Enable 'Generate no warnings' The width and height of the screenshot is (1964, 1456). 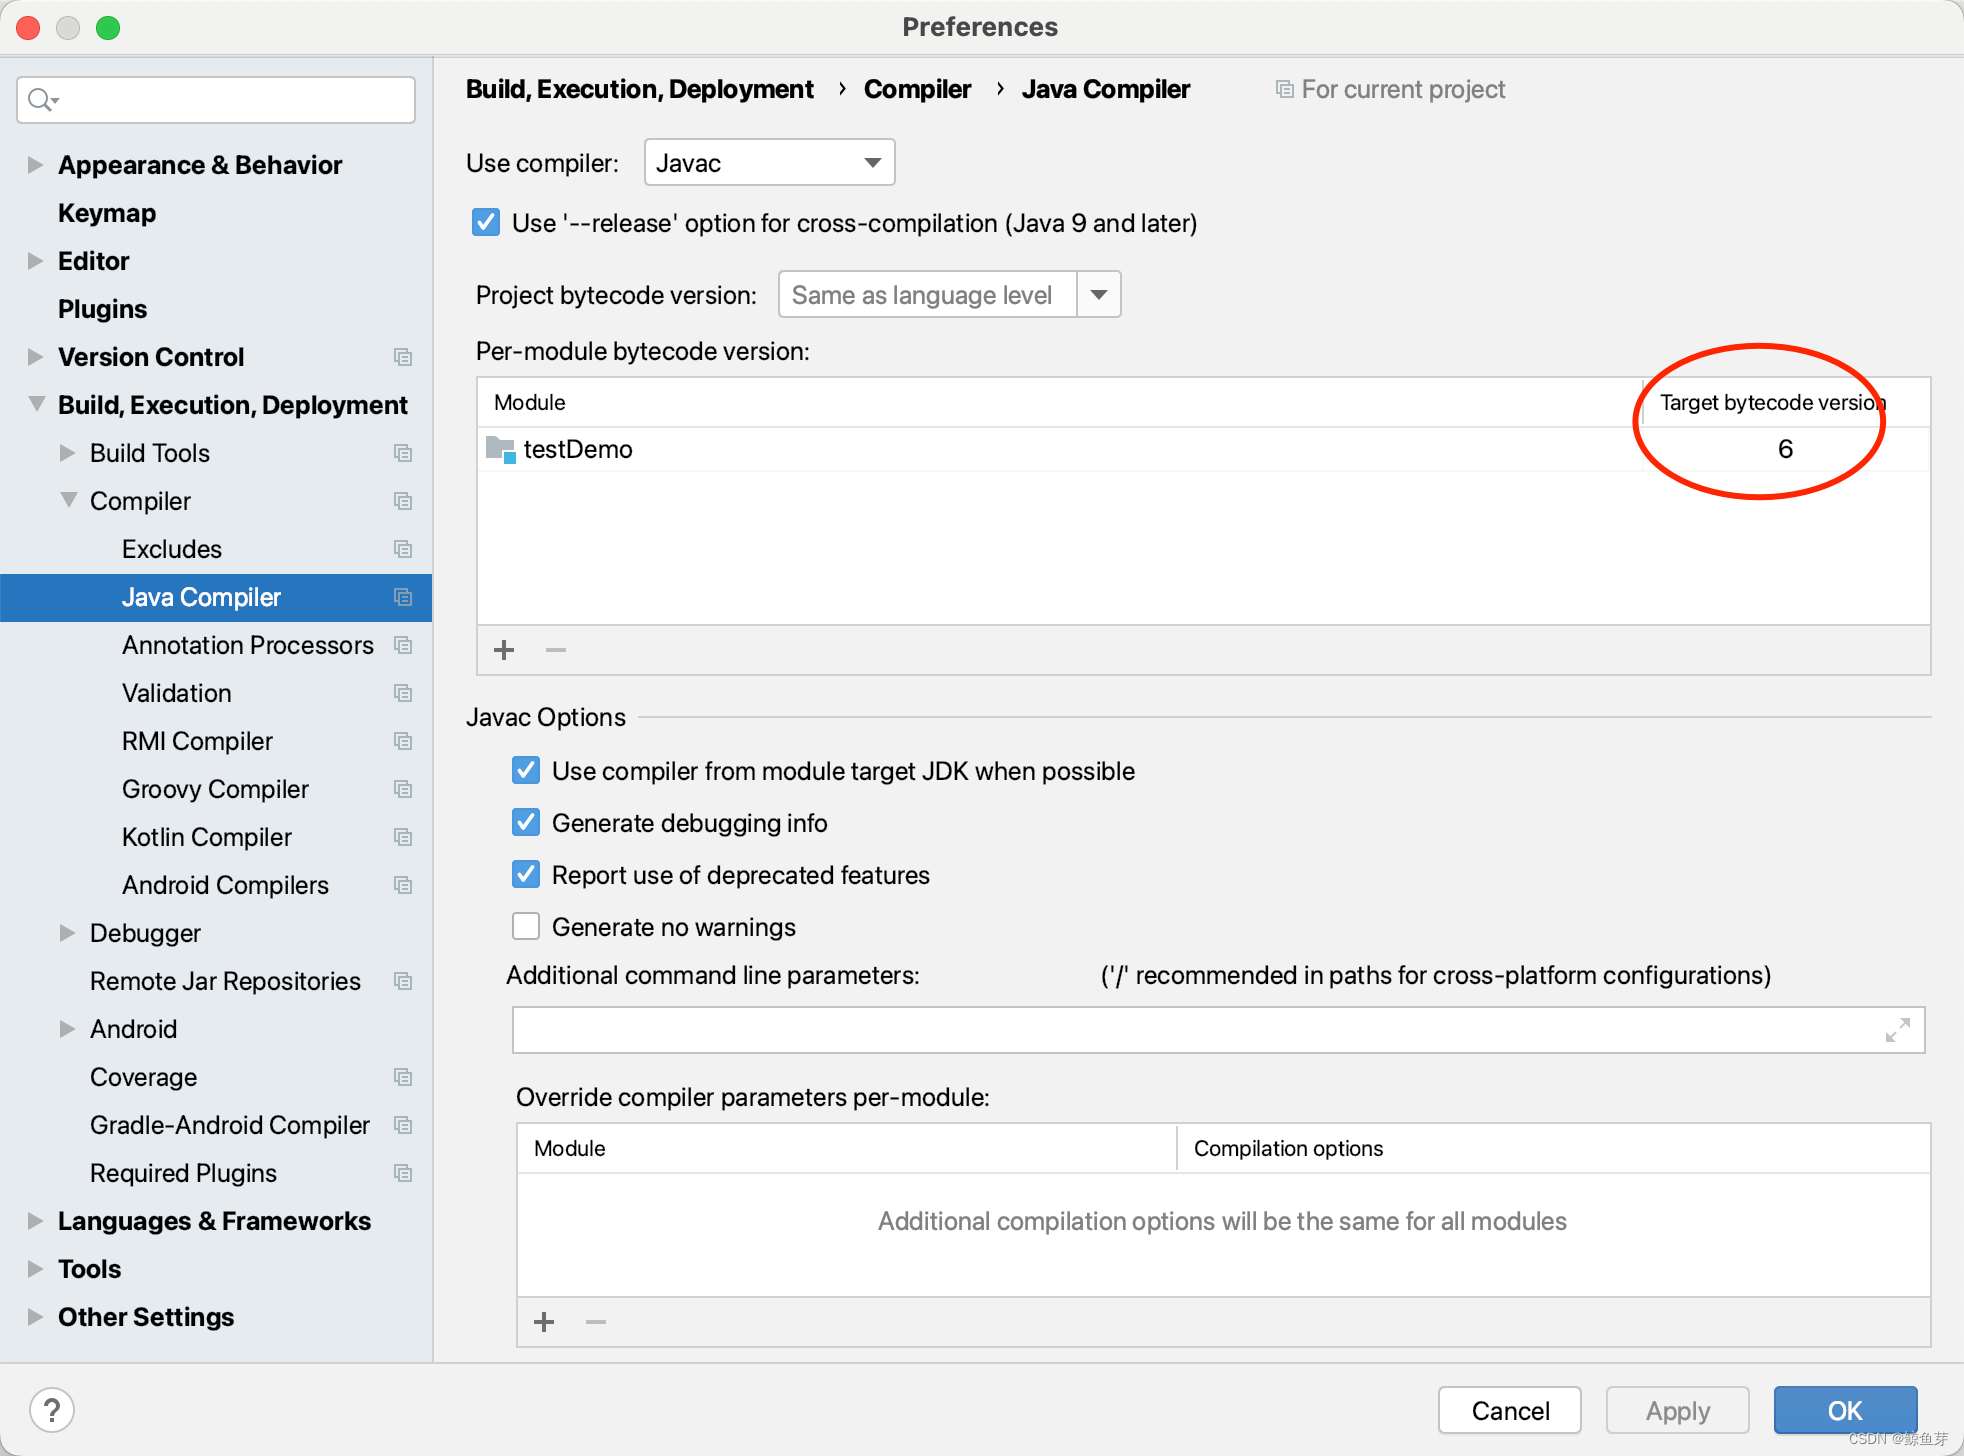pos(525,926)
